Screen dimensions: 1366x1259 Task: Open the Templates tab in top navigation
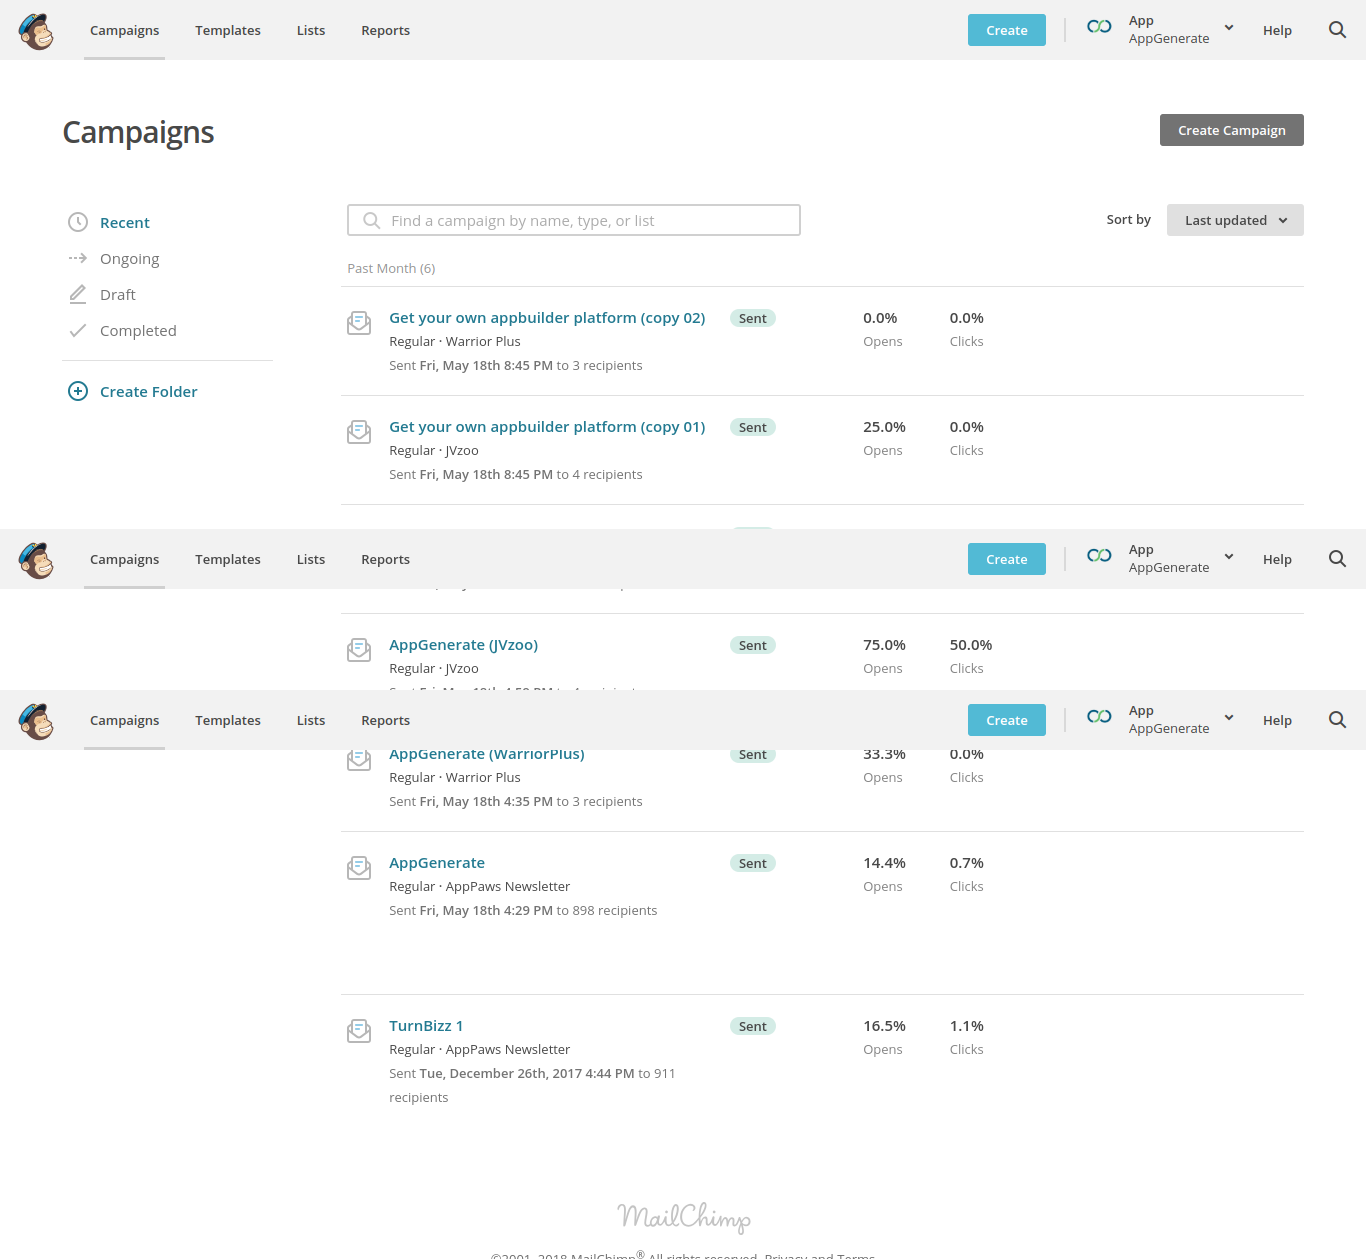pos(228,30)
